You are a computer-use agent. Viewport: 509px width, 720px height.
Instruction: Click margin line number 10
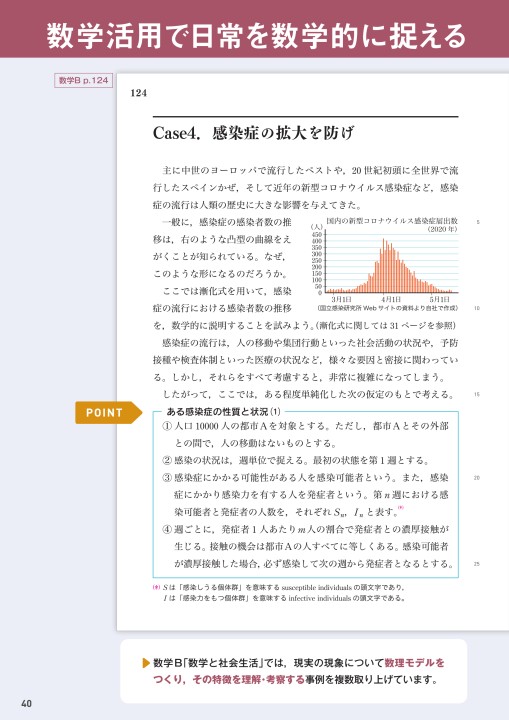tap(477, 309)
